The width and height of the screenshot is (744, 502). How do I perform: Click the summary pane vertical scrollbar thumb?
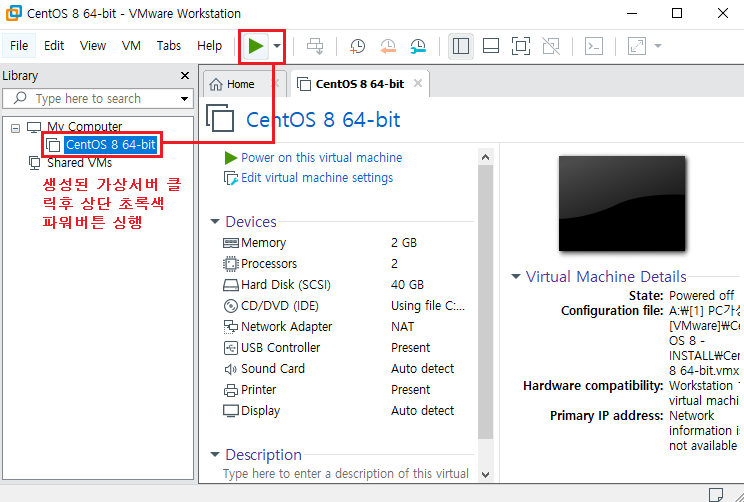point(485,302)
